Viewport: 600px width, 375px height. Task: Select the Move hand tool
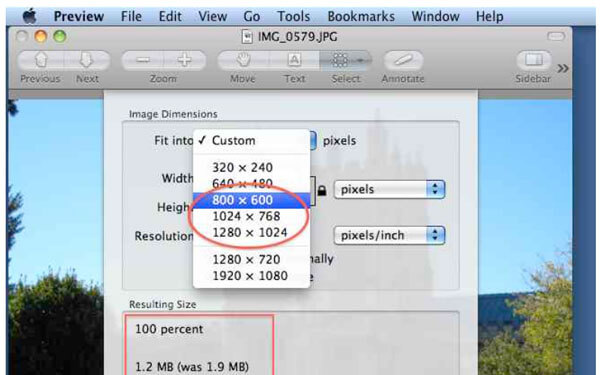pyautogui.click(x=243, y=60)
